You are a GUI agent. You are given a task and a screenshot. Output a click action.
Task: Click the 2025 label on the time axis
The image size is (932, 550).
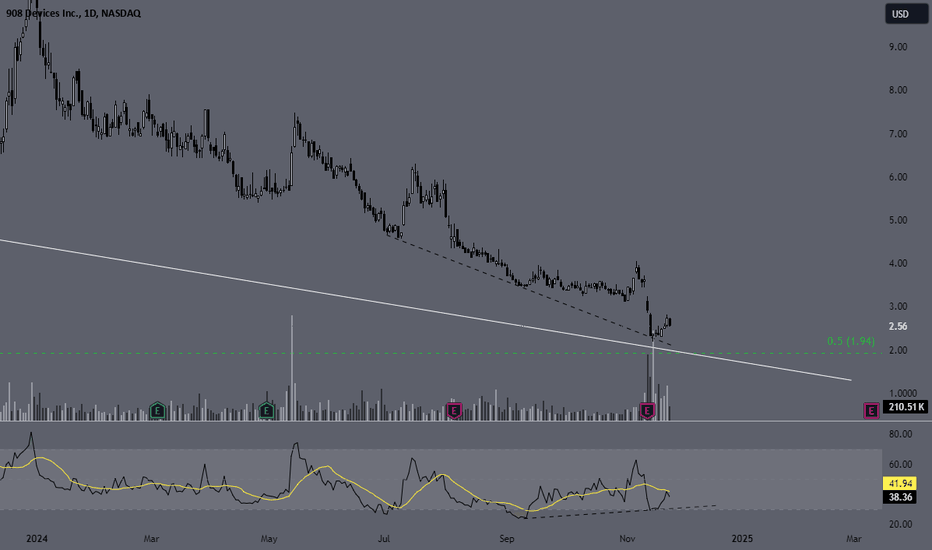742,539
